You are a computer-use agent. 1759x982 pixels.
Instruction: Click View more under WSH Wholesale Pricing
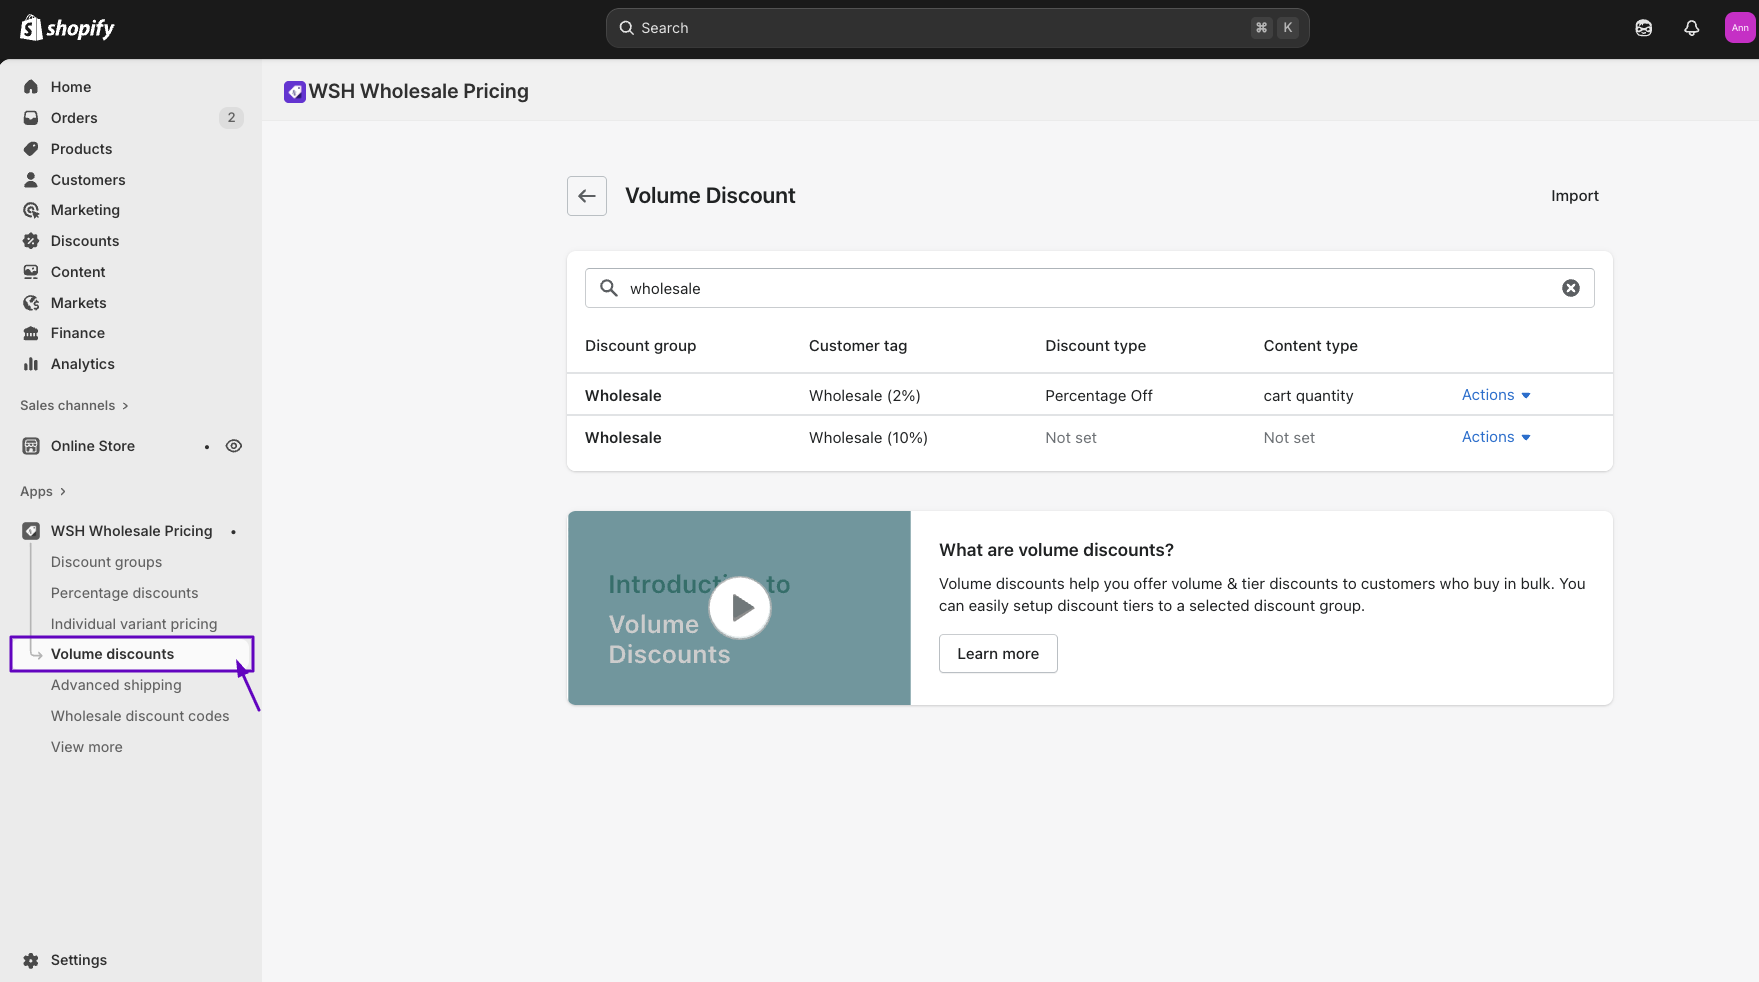(x=87, y=747)
